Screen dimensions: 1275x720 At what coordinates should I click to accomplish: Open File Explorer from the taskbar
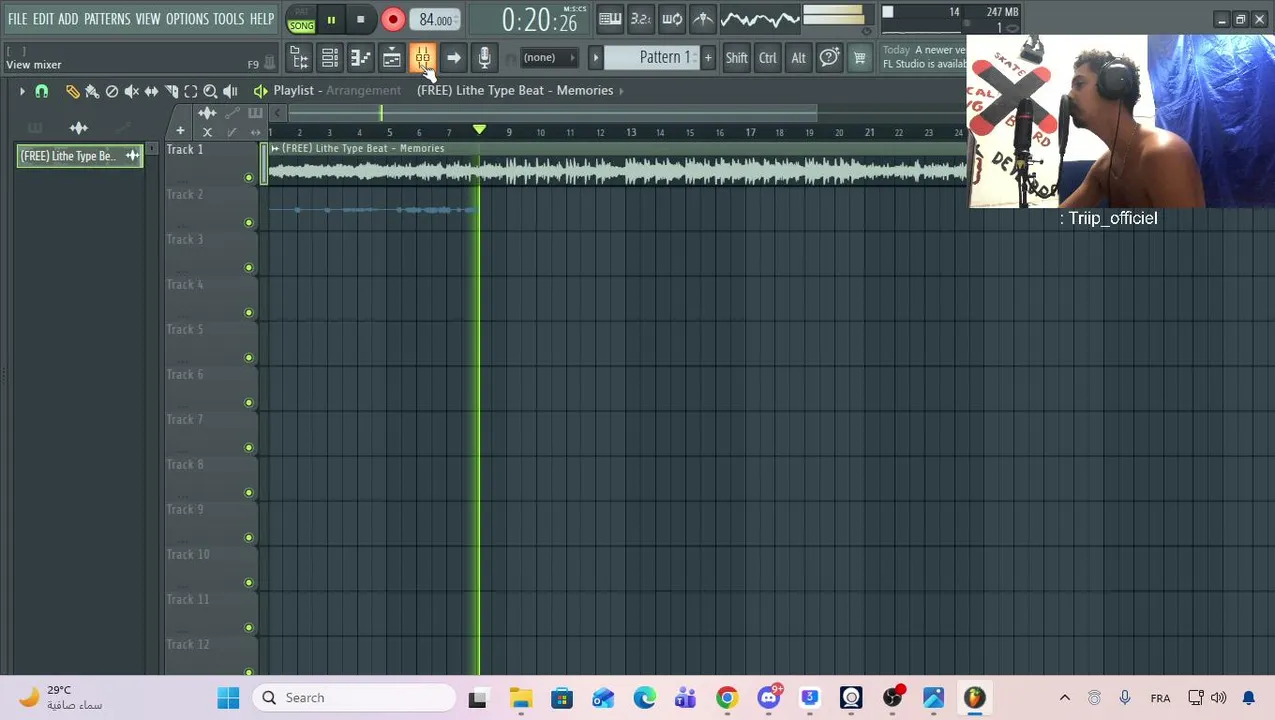(521, 698)
